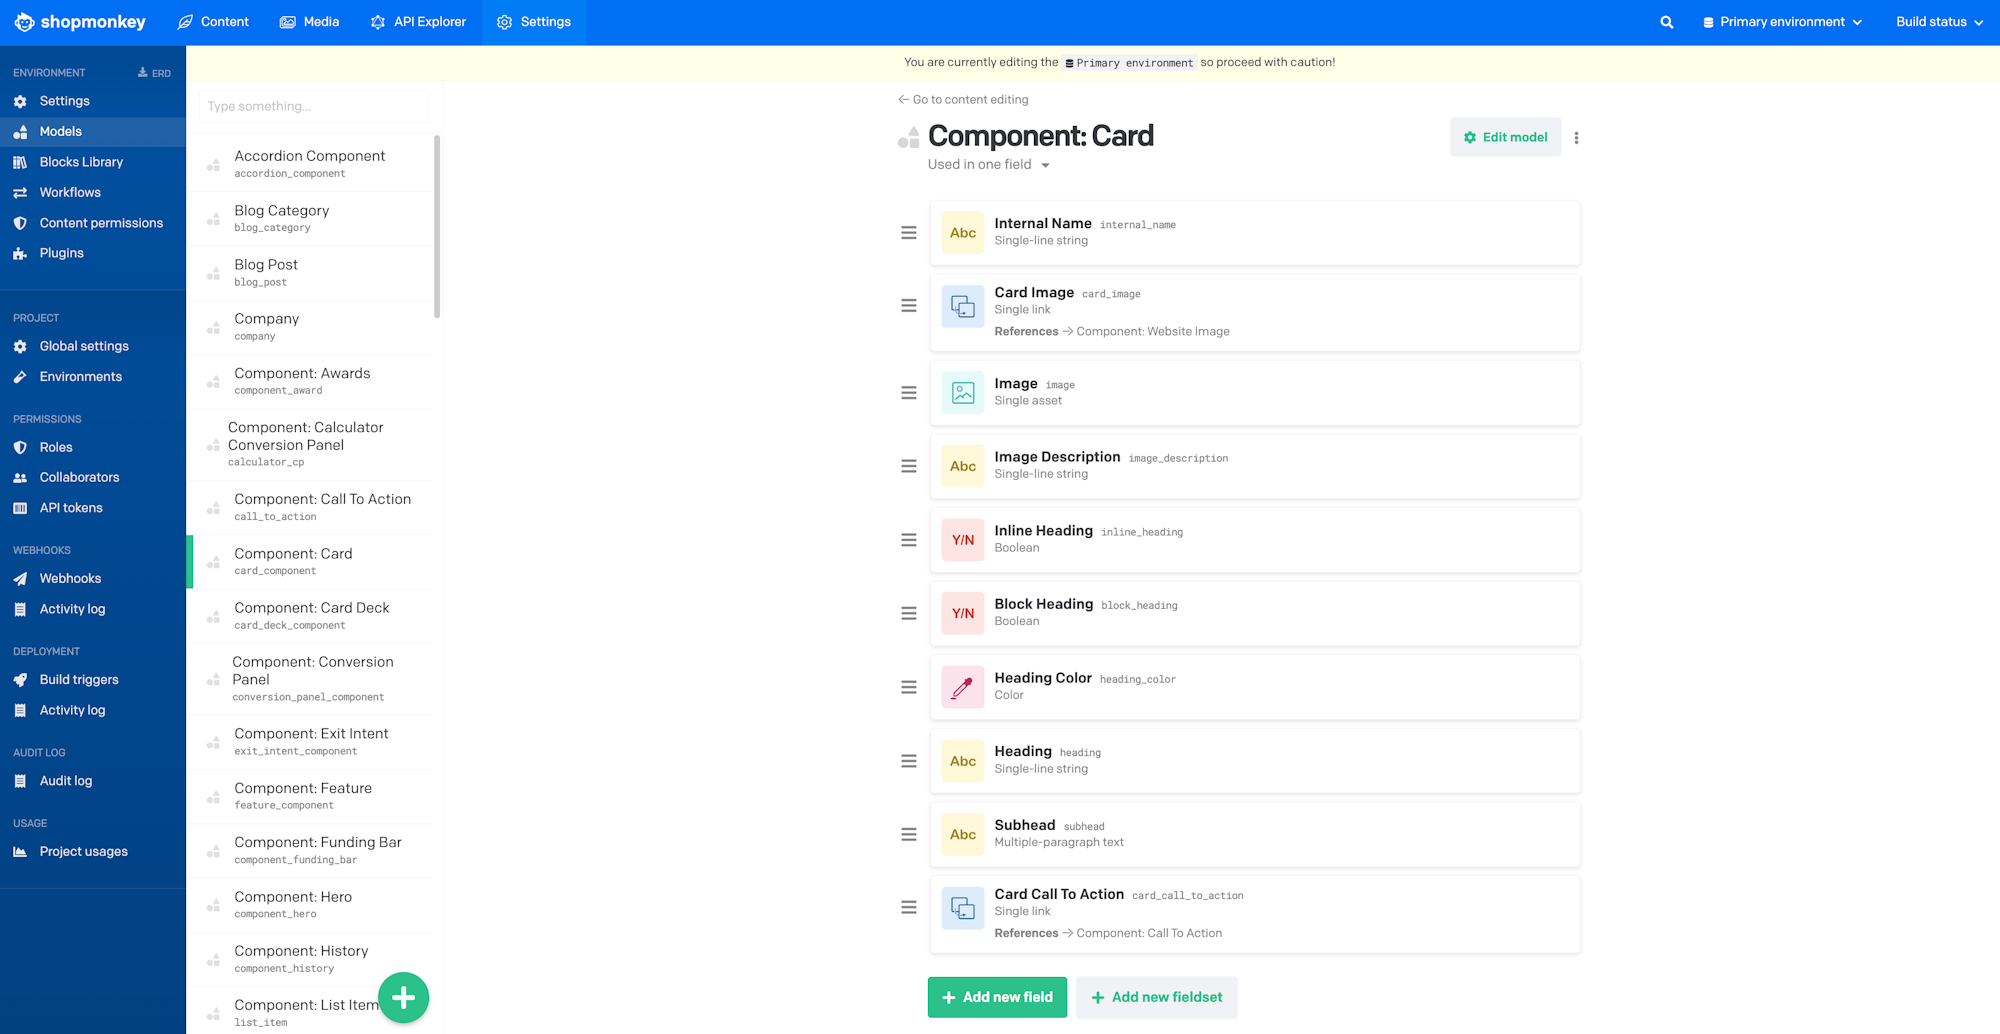Open the Build status dropdown
The width and height of the screenshot is (2000, 1034).
point(1939,22)
